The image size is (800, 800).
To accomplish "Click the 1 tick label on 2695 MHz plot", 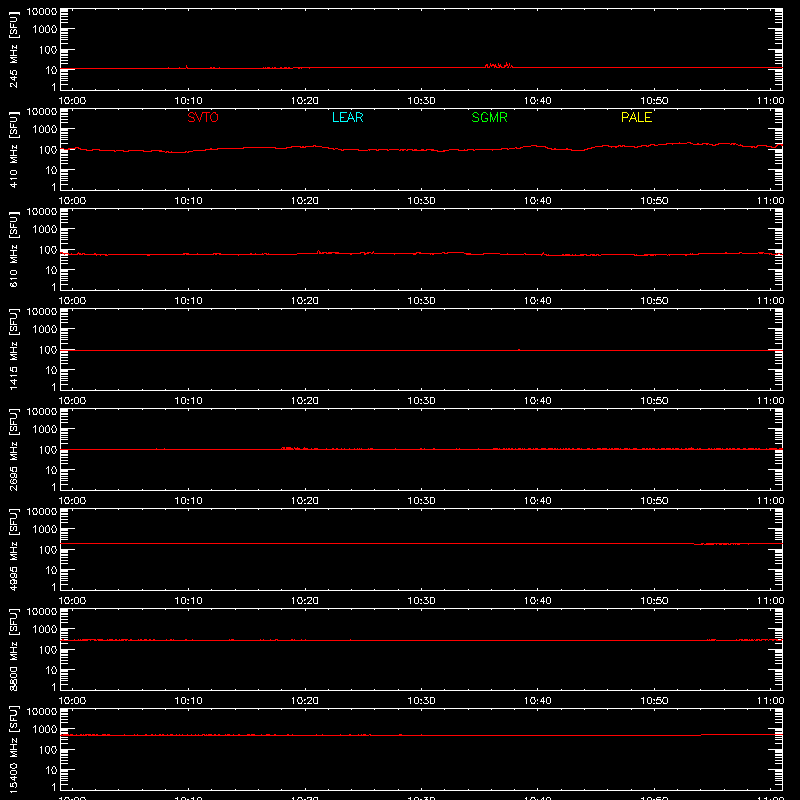I will coord(54,488).
